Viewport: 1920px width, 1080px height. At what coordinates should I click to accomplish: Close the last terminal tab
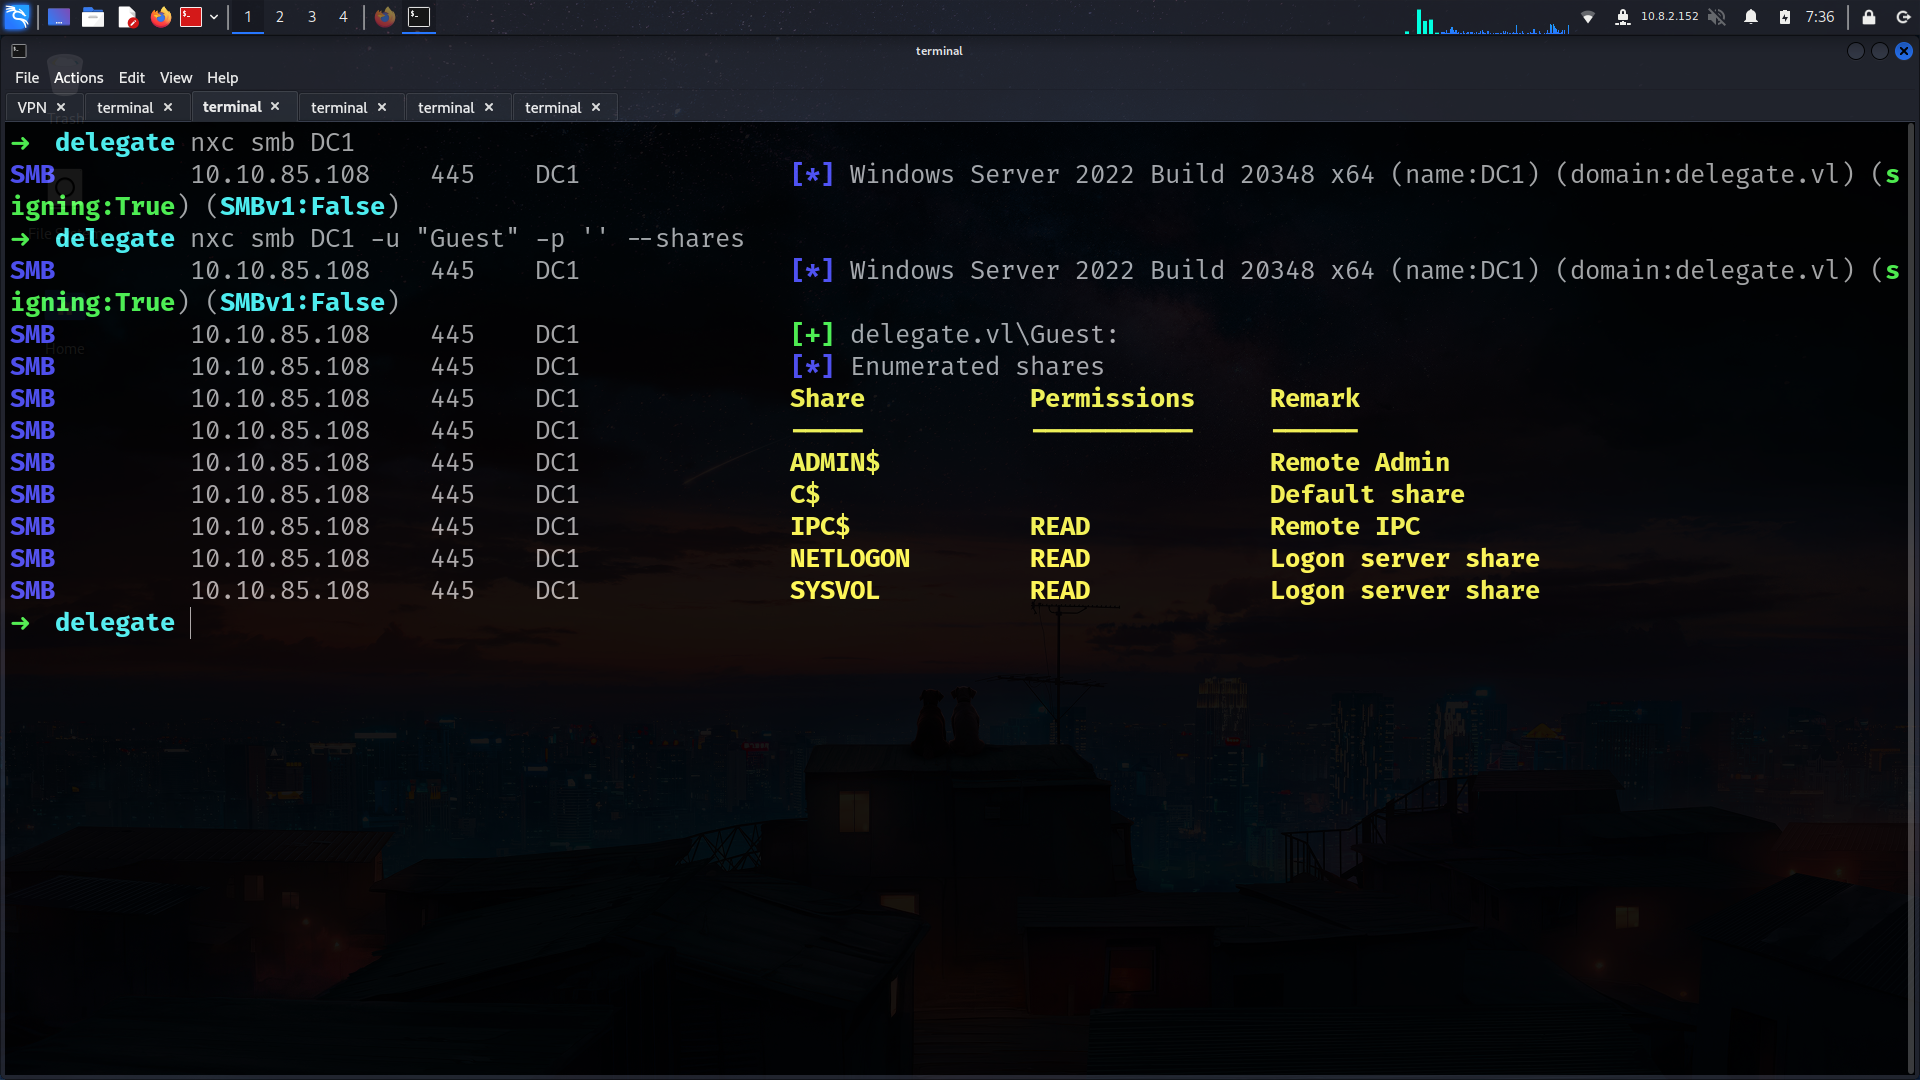(596, 107)
